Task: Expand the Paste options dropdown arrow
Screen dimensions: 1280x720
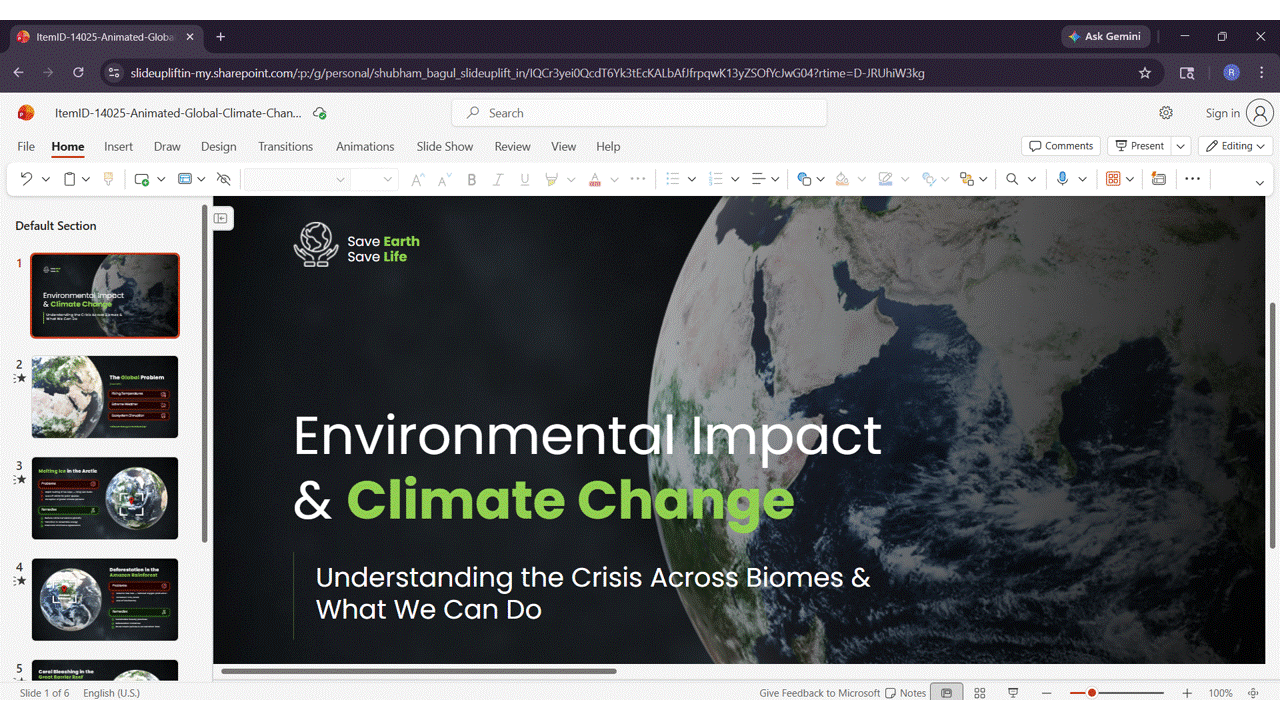Action: 87,179
